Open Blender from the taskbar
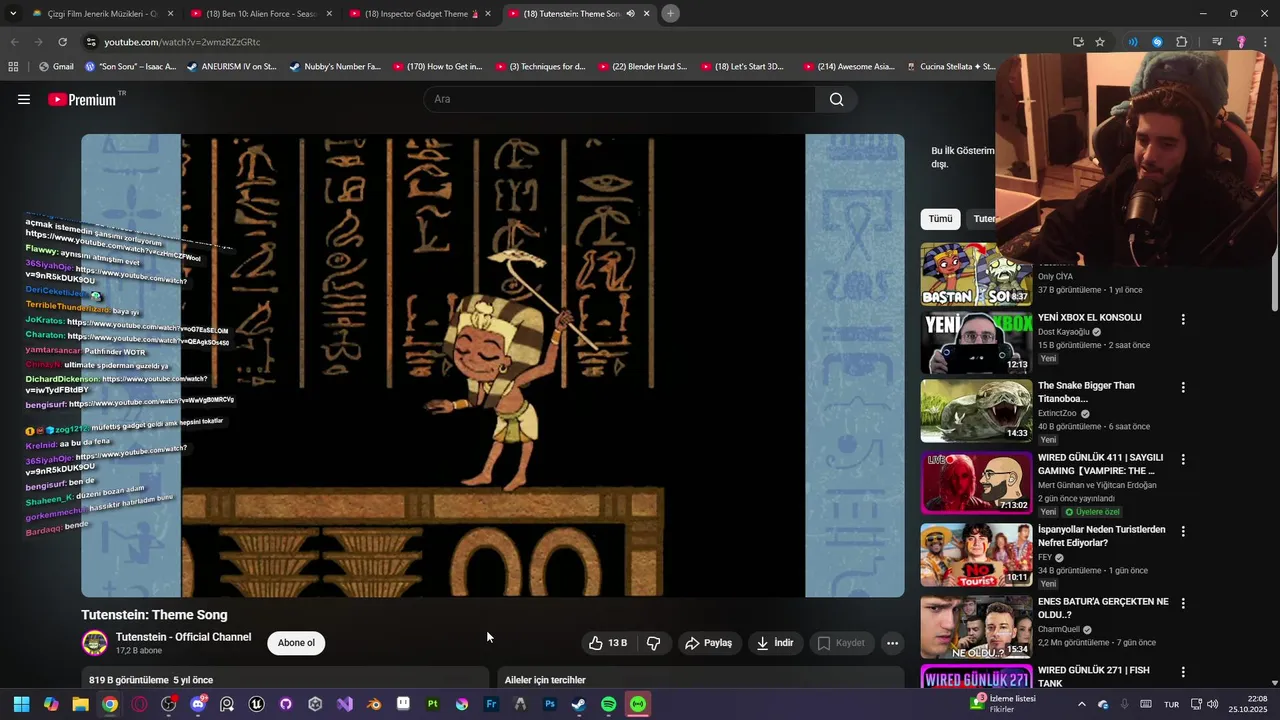The height and width of the screenshot is (720, 1280). (374, 704)
